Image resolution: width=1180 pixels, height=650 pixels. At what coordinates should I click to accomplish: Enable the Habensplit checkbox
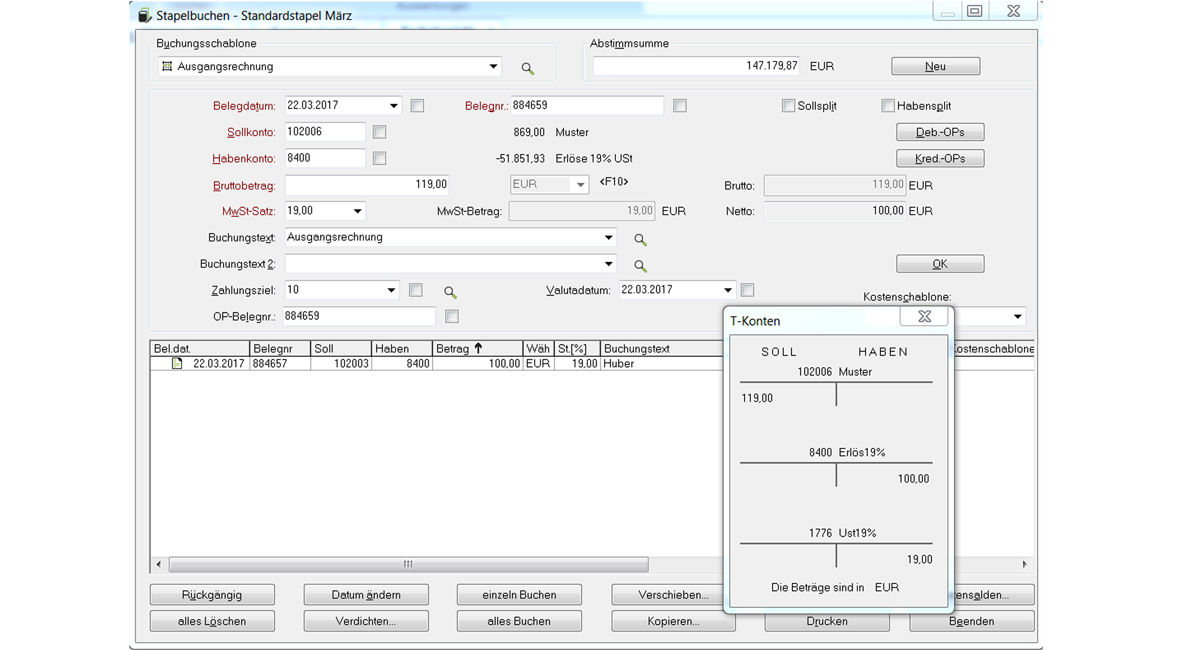pos(887,106)
